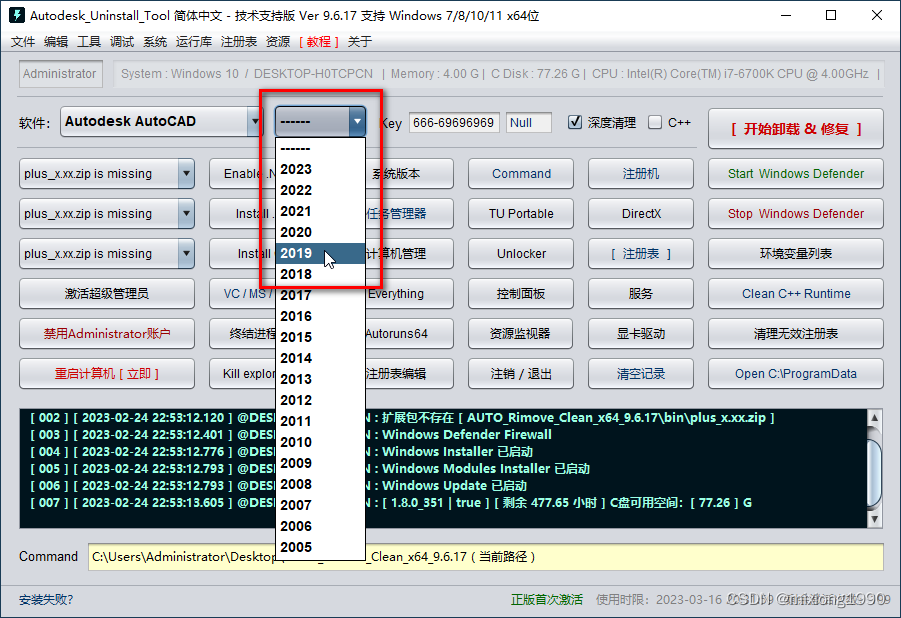Open the 注册表 menu
Image resolution: width=901 pixels, height=618 pixels.
[238, 41]
